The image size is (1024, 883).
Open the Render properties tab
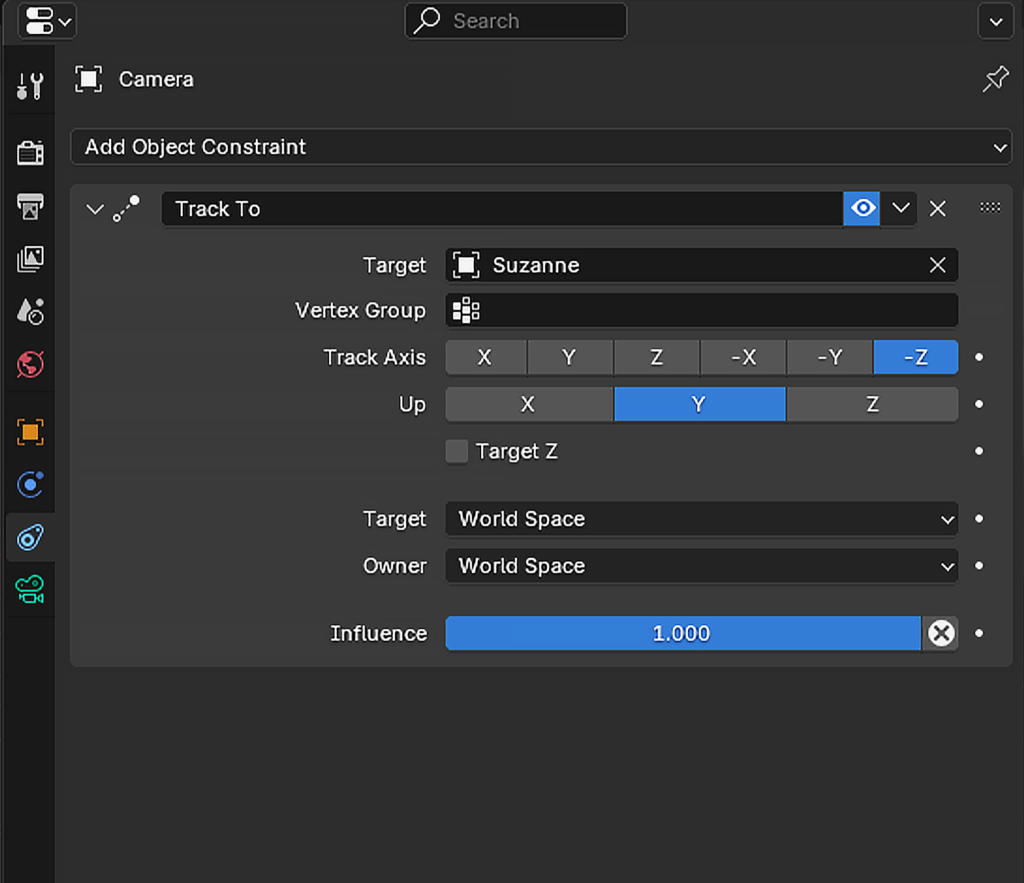tap(30, 153)
